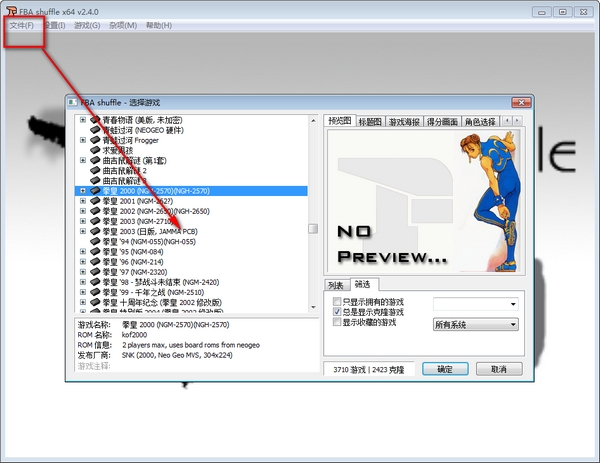Click the chip icon of 拳皇 2003 (NGM-2710)

click(95, 221)
